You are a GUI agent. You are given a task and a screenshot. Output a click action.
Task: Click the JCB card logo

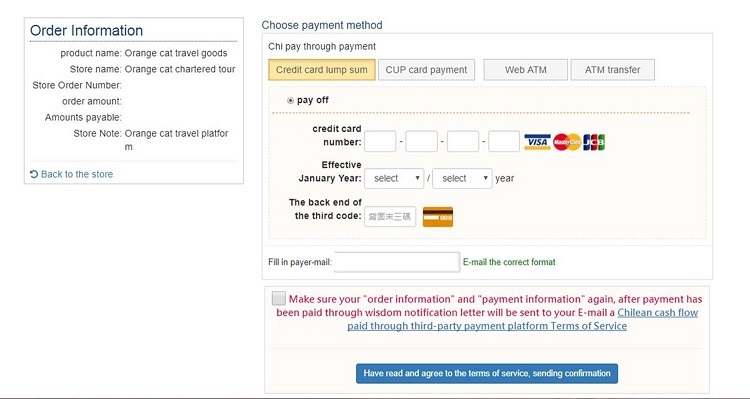pyautogui.click(x=594, y=142)
